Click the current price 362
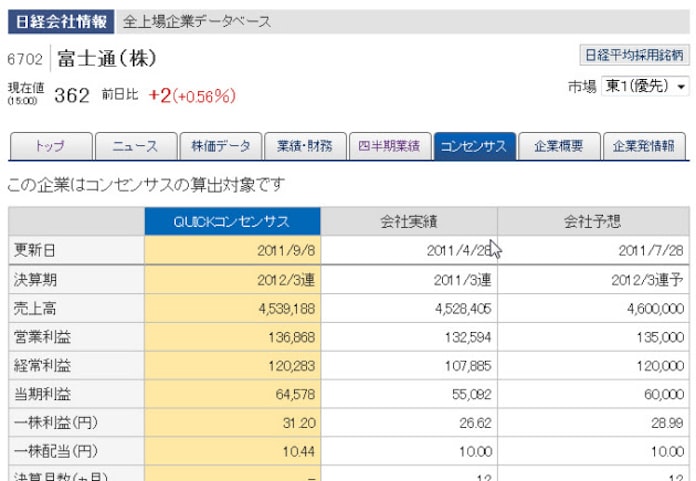696x481 pixels. coord(72,95)
